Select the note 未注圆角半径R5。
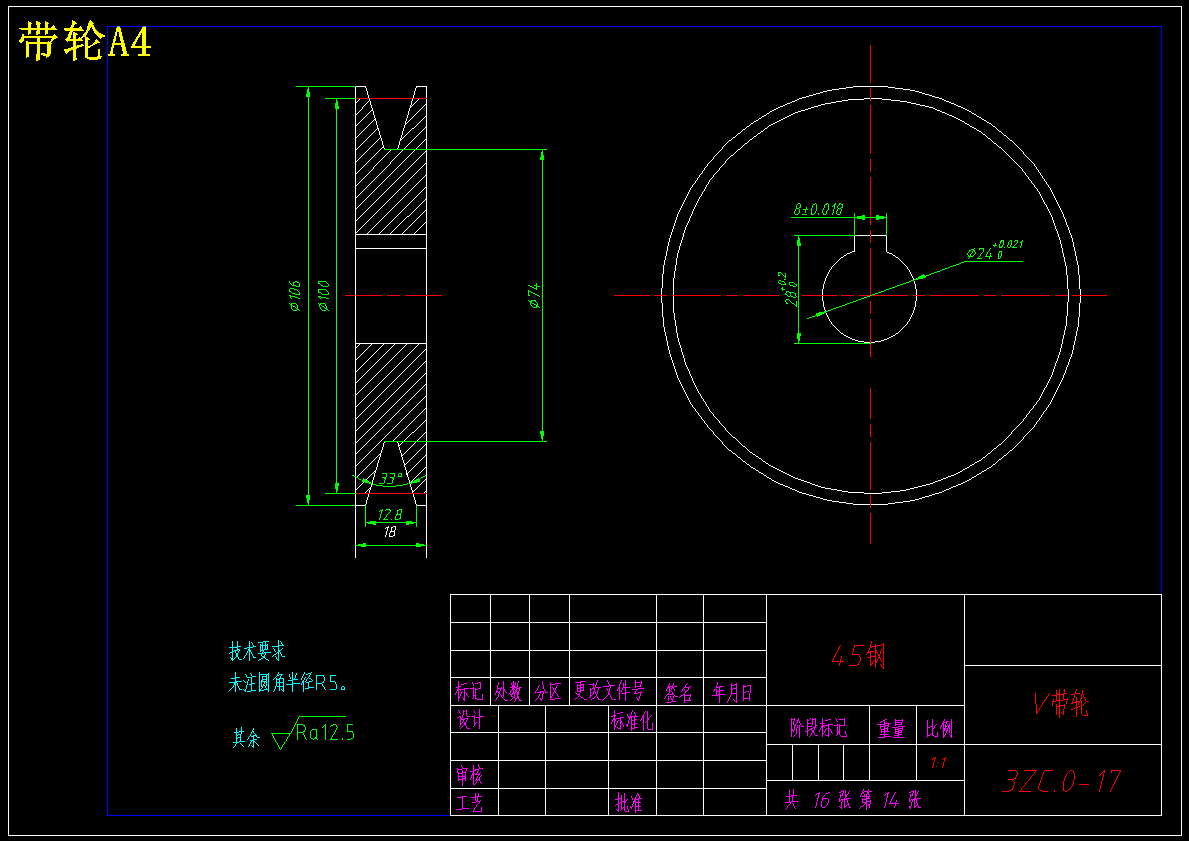This screenshot has width=1189, height=841. coord(289,683)
